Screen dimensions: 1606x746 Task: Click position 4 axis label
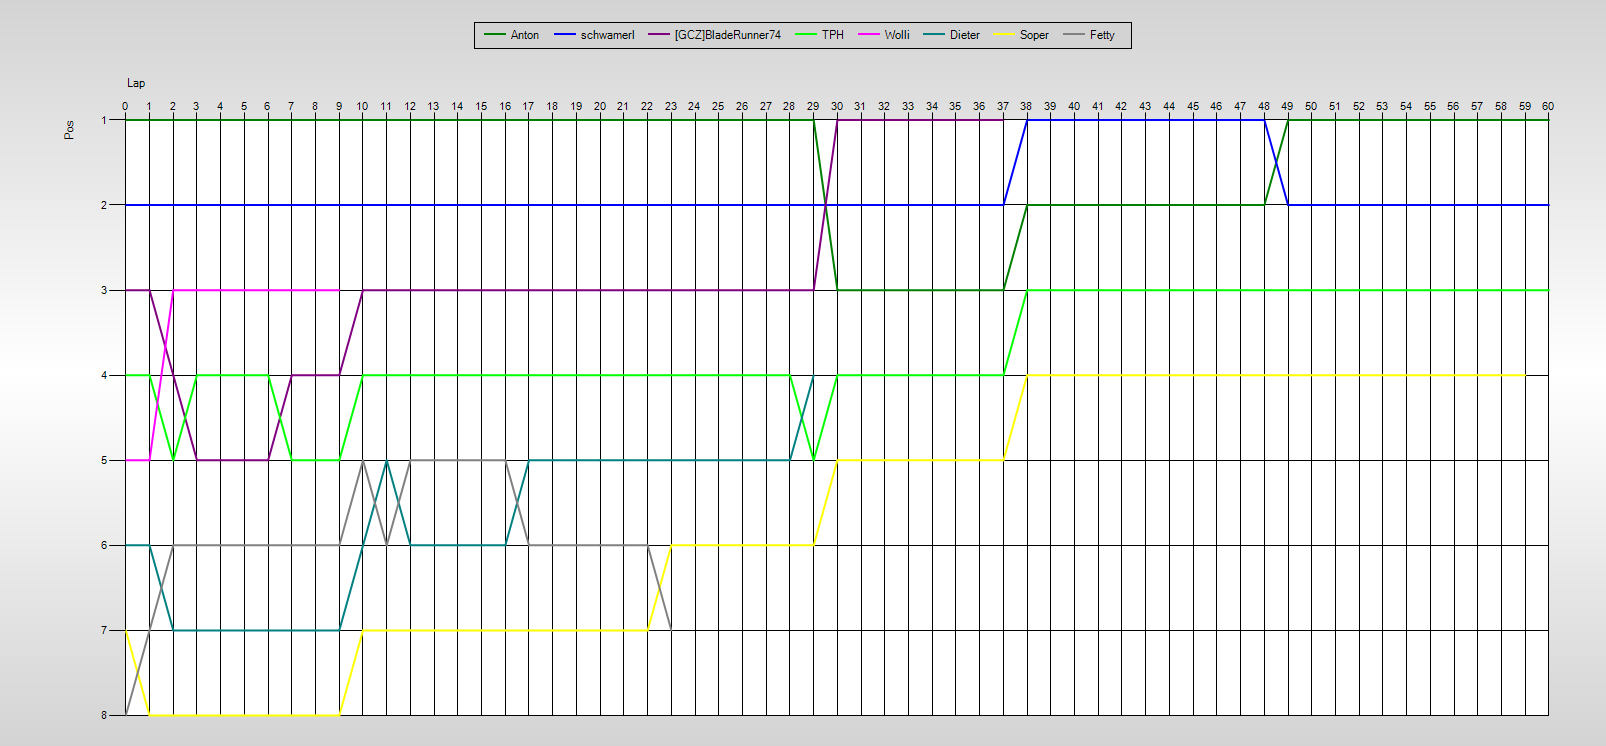[x=104, y=375]
